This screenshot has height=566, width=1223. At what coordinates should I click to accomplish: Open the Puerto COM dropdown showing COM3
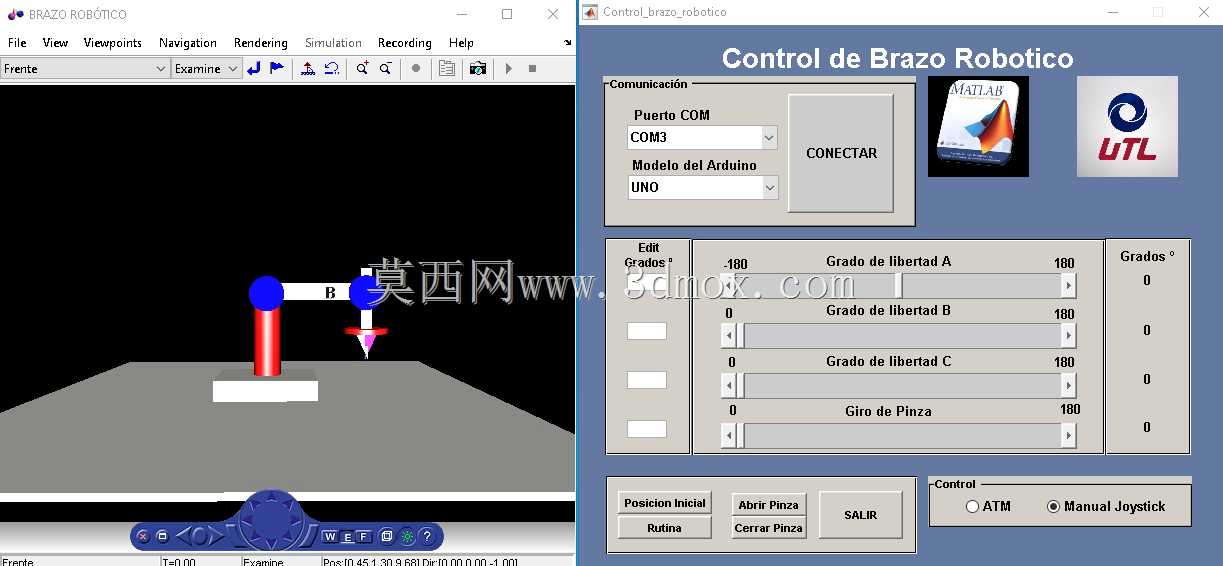(x=702, y=137)
